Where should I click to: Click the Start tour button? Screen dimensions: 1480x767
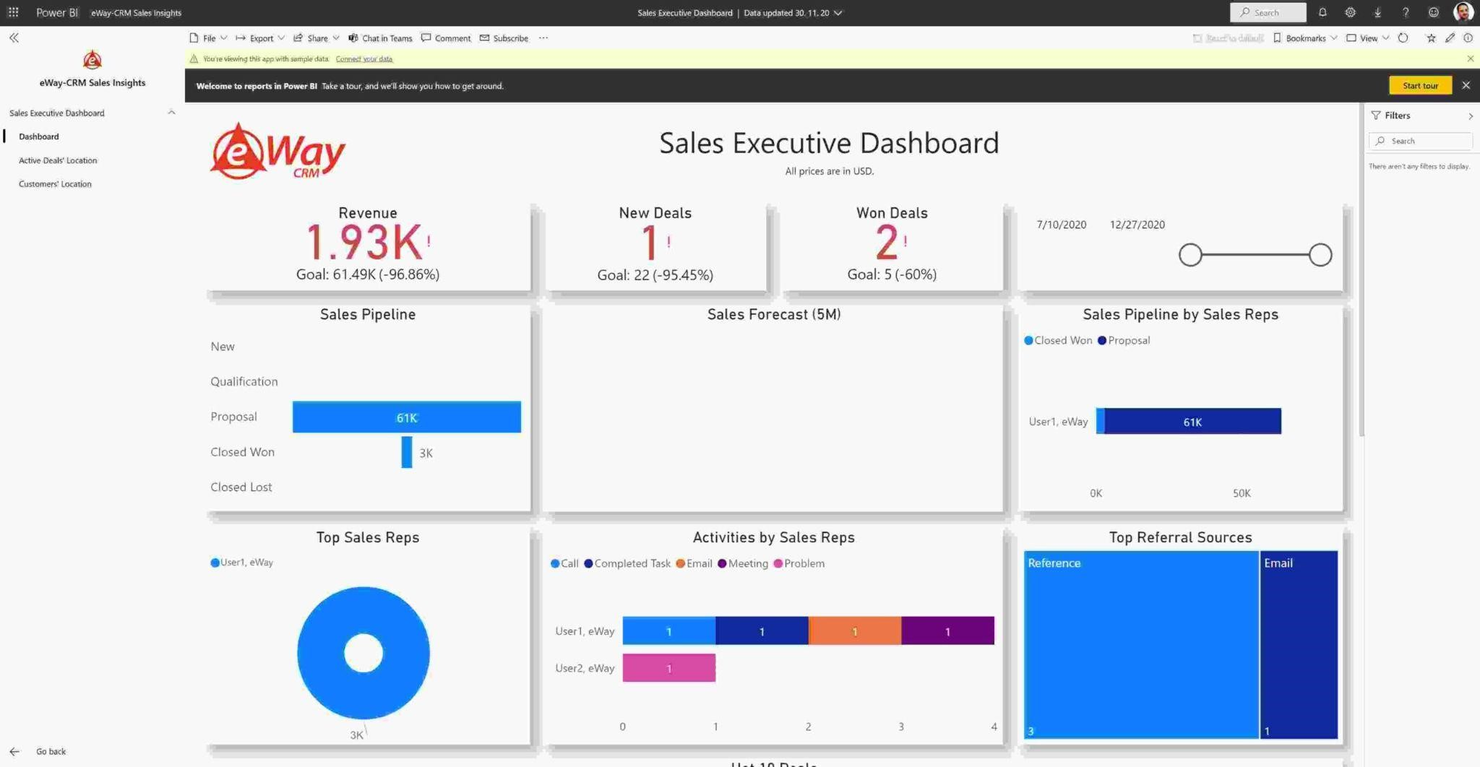[x=1419, y=85]
